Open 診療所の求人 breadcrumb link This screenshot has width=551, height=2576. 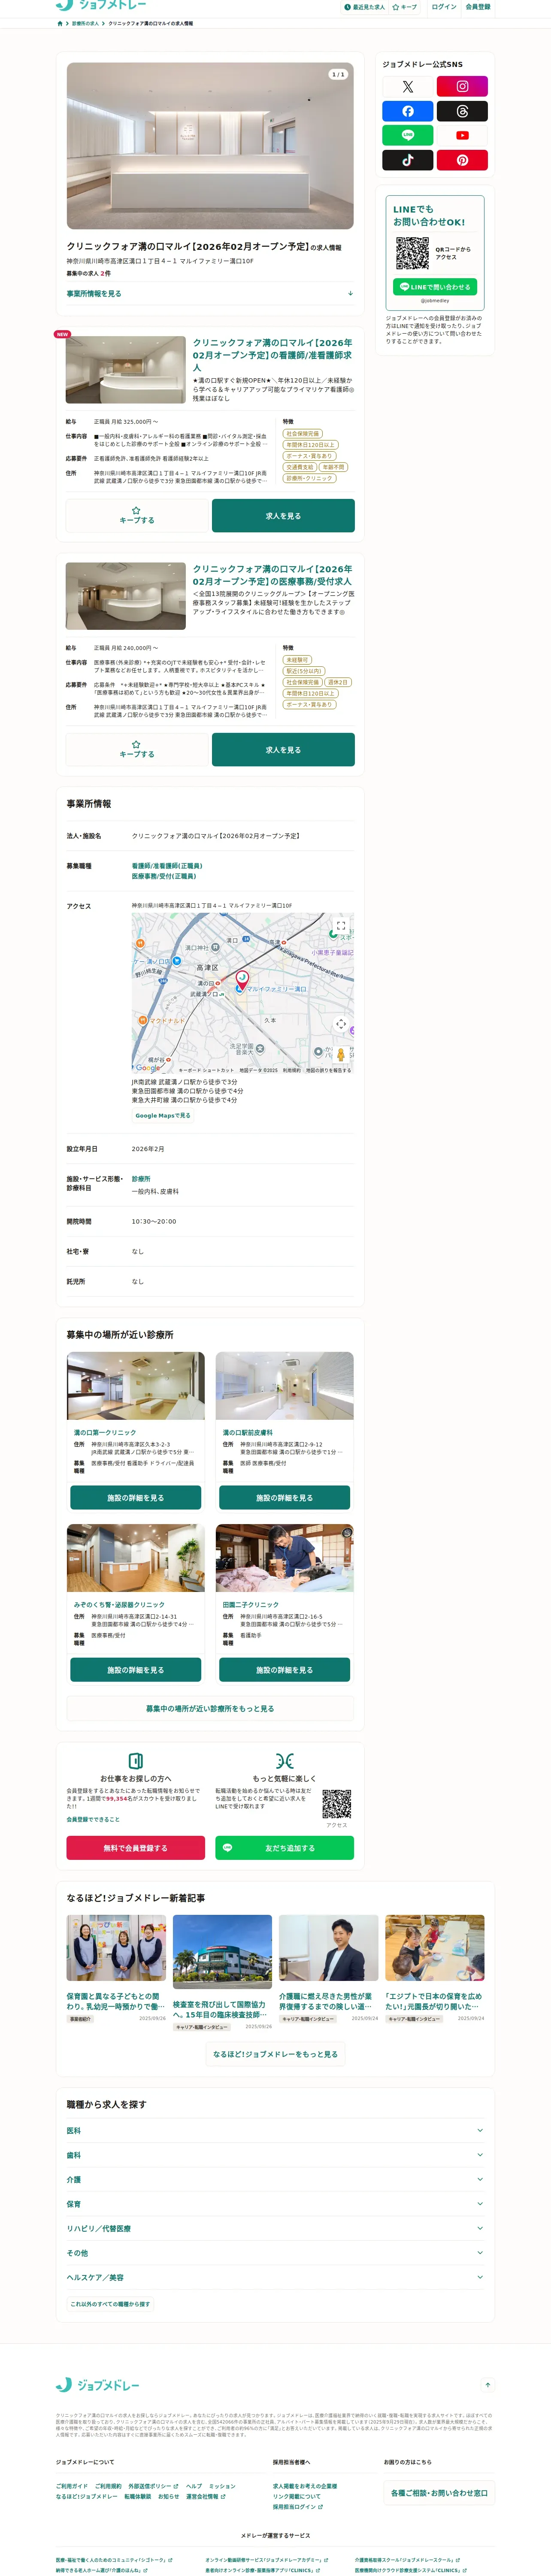(x=85, y=23)
